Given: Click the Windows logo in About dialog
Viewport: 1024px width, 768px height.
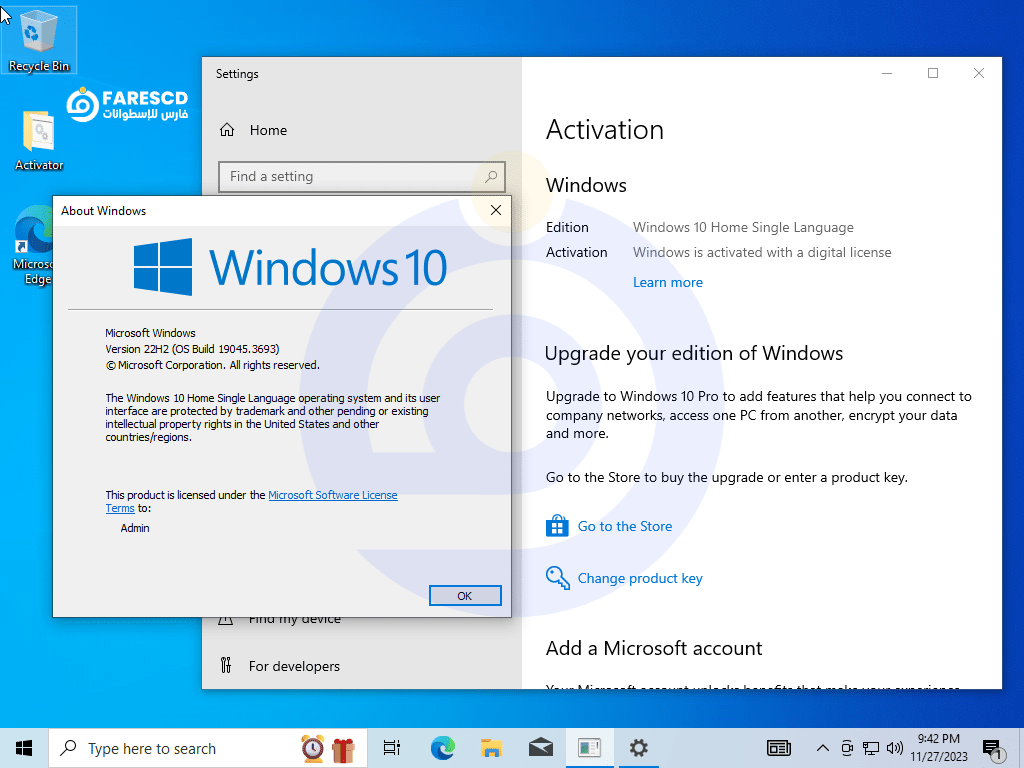Looking at the screenshot, I should (x=163, y=266).
